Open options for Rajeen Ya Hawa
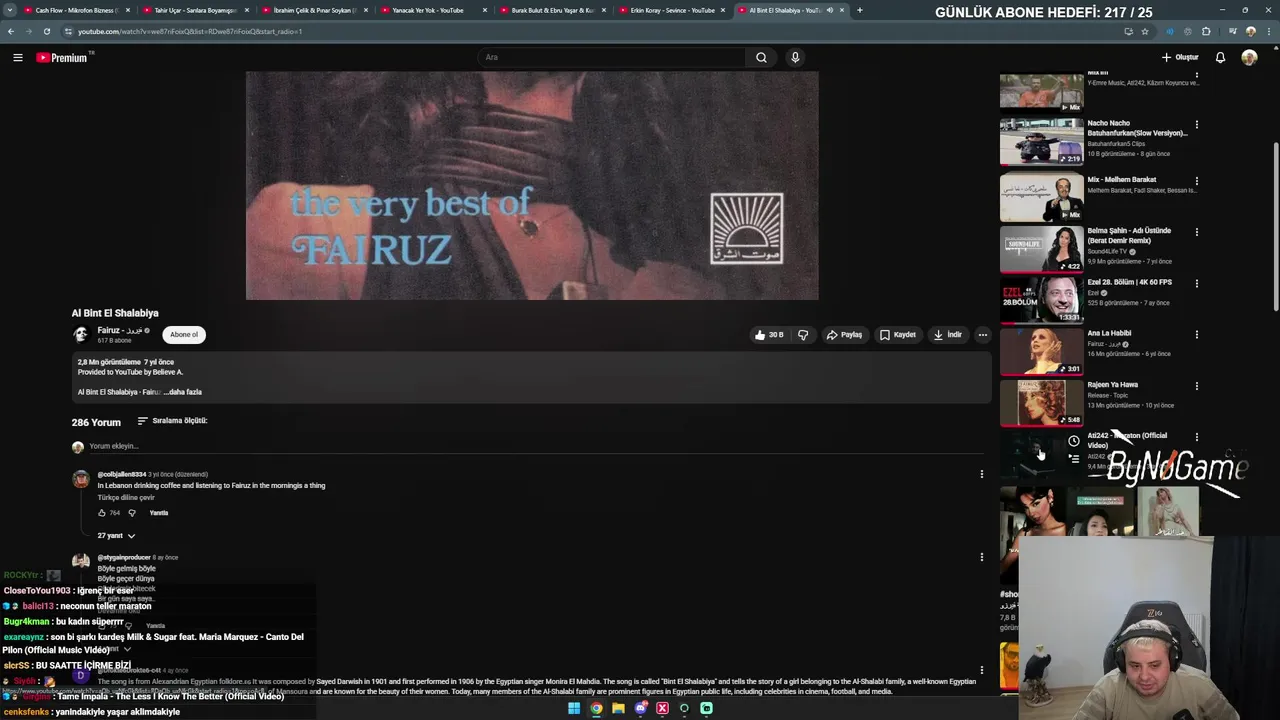This screenshot has width=1280, height=720. (x=1196, y=386)
